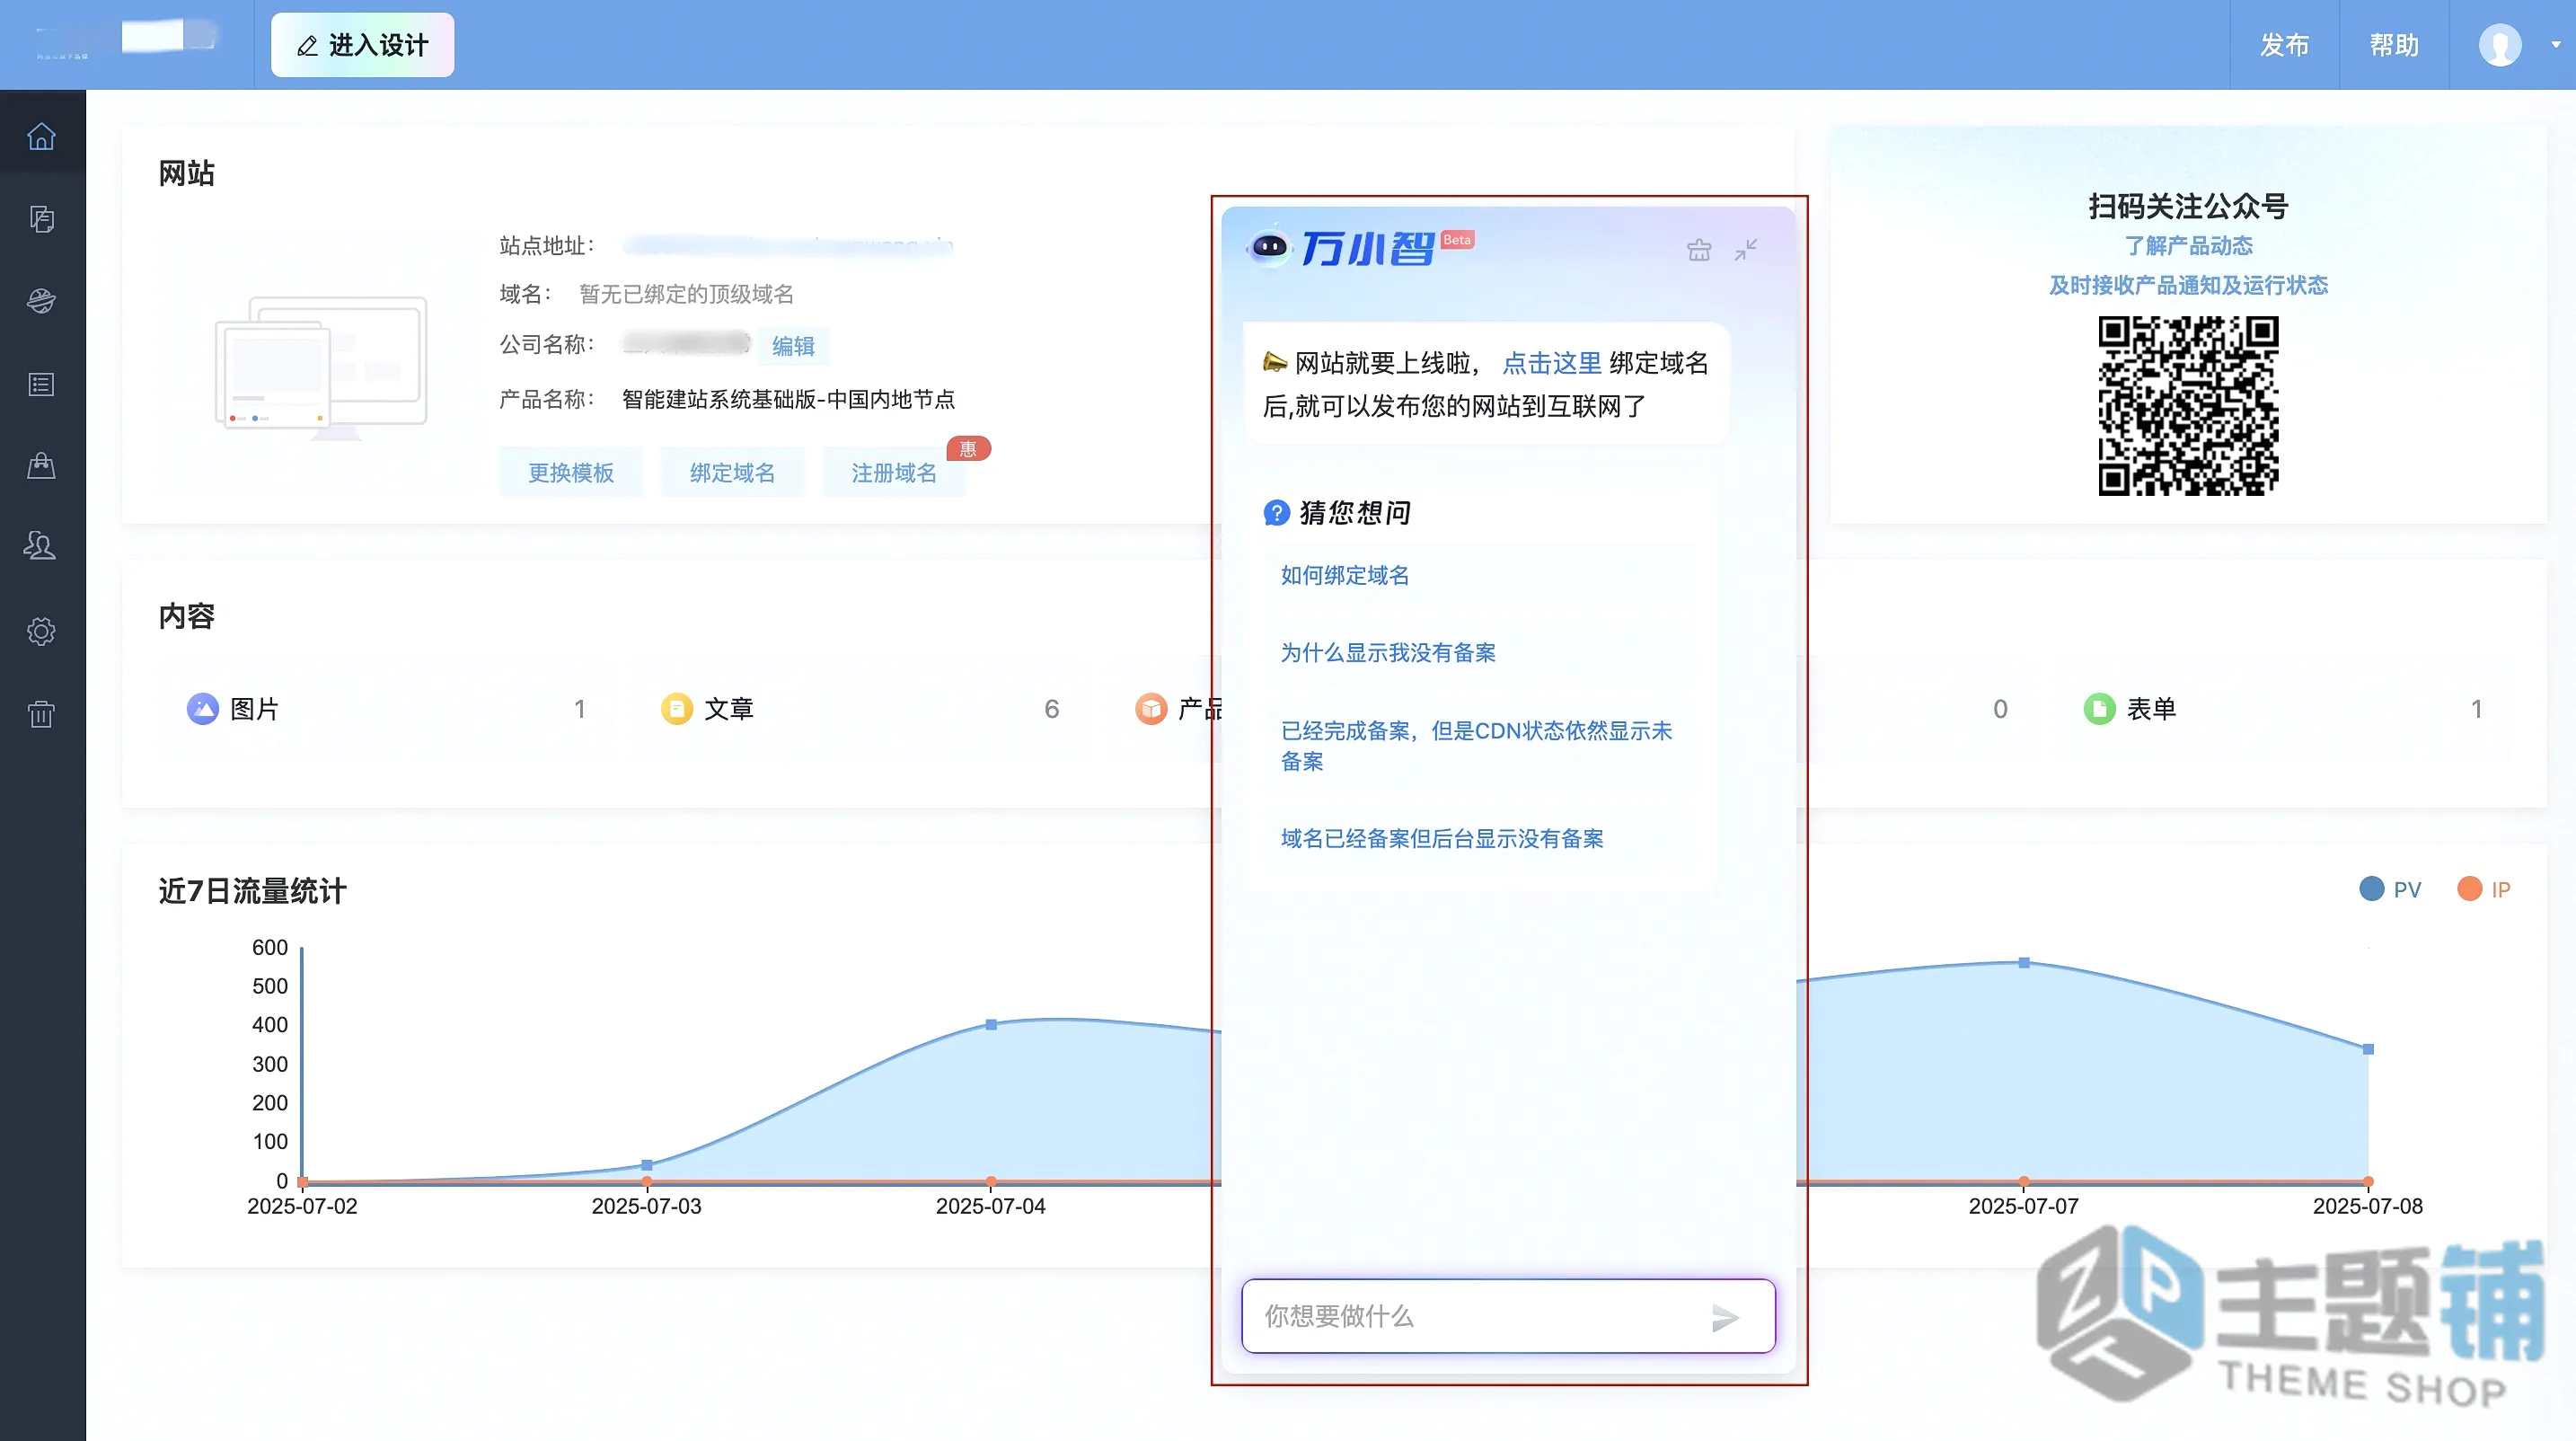Screen dimensions: 2576x1441
Task: Click the 进入设计 button
Action: pos(362,45)
